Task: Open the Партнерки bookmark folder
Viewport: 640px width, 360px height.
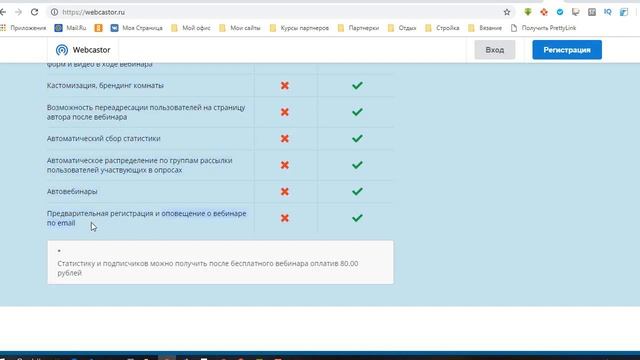Action: click(358, 28)
